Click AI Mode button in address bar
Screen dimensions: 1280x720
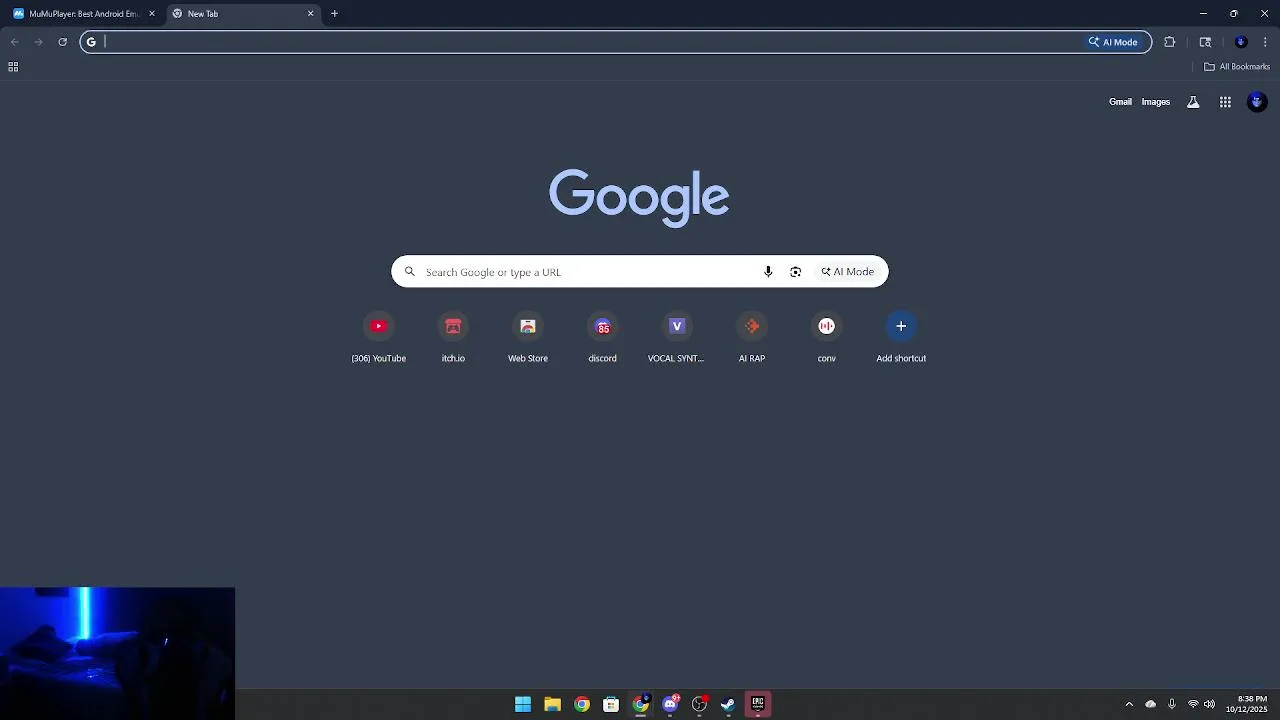pos(1114,42)
